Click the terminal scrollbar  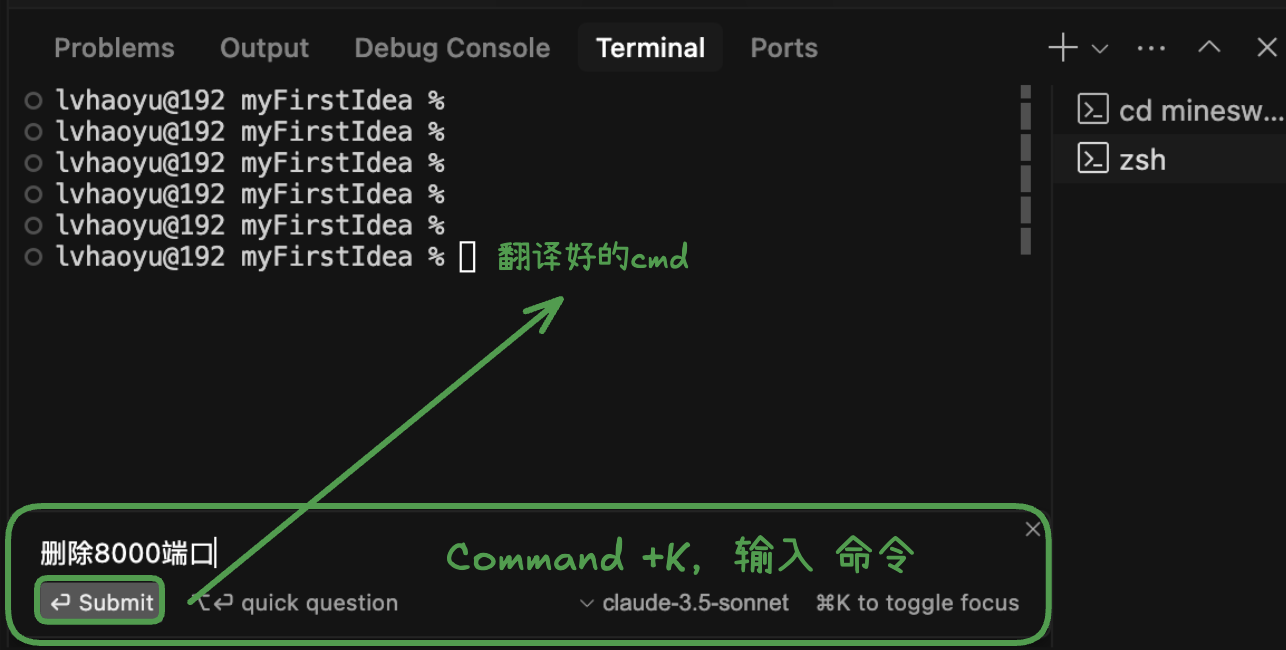point(1025,170)
